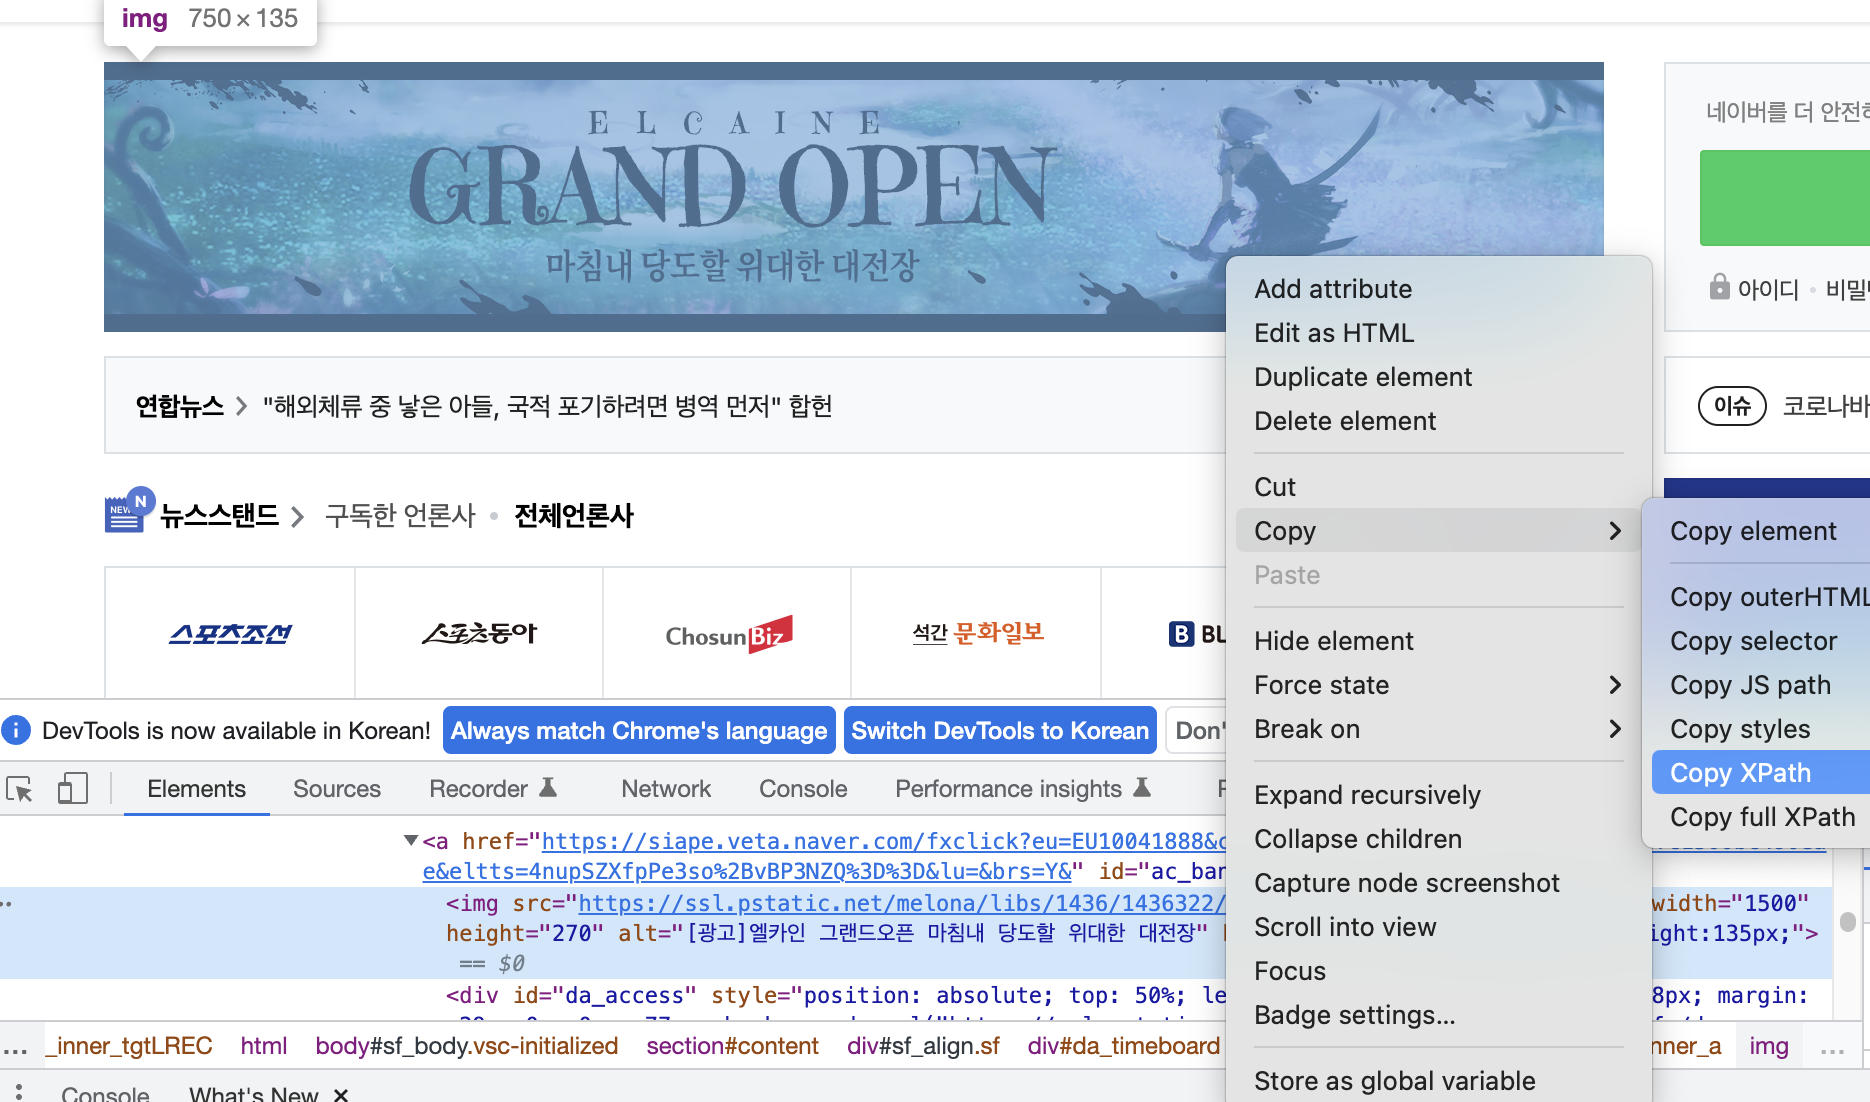1870x1102 pixels.
Task: Close the What's New drawer tab
Action: click(x=341, y=1094)
